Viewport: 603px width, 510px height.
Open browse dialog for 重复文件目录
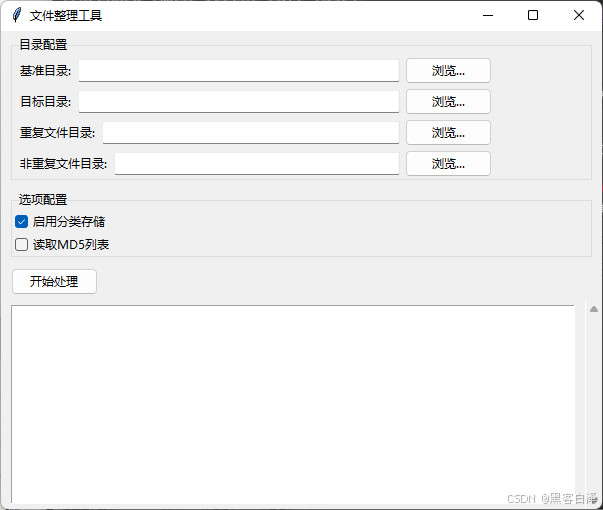(448, 133)
